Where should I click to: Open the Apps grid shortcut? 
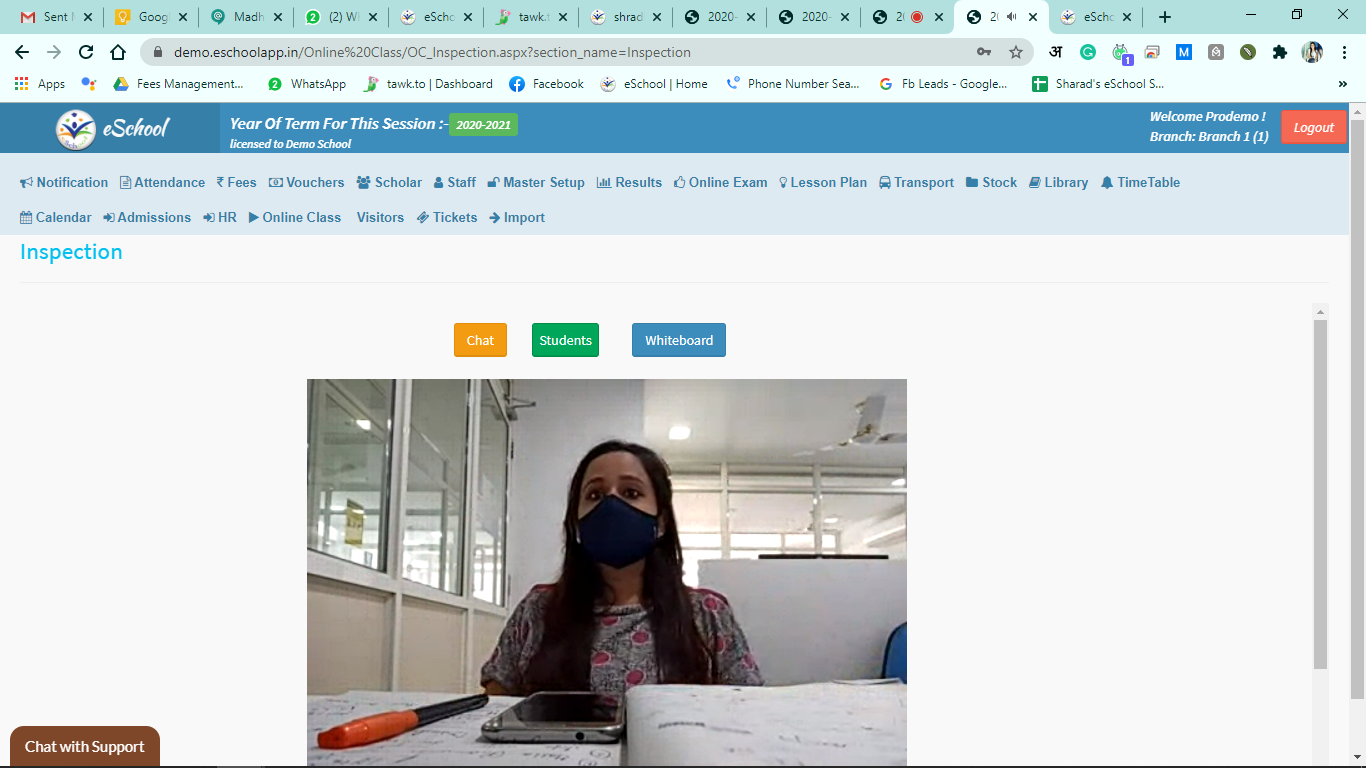pos(40,84)
